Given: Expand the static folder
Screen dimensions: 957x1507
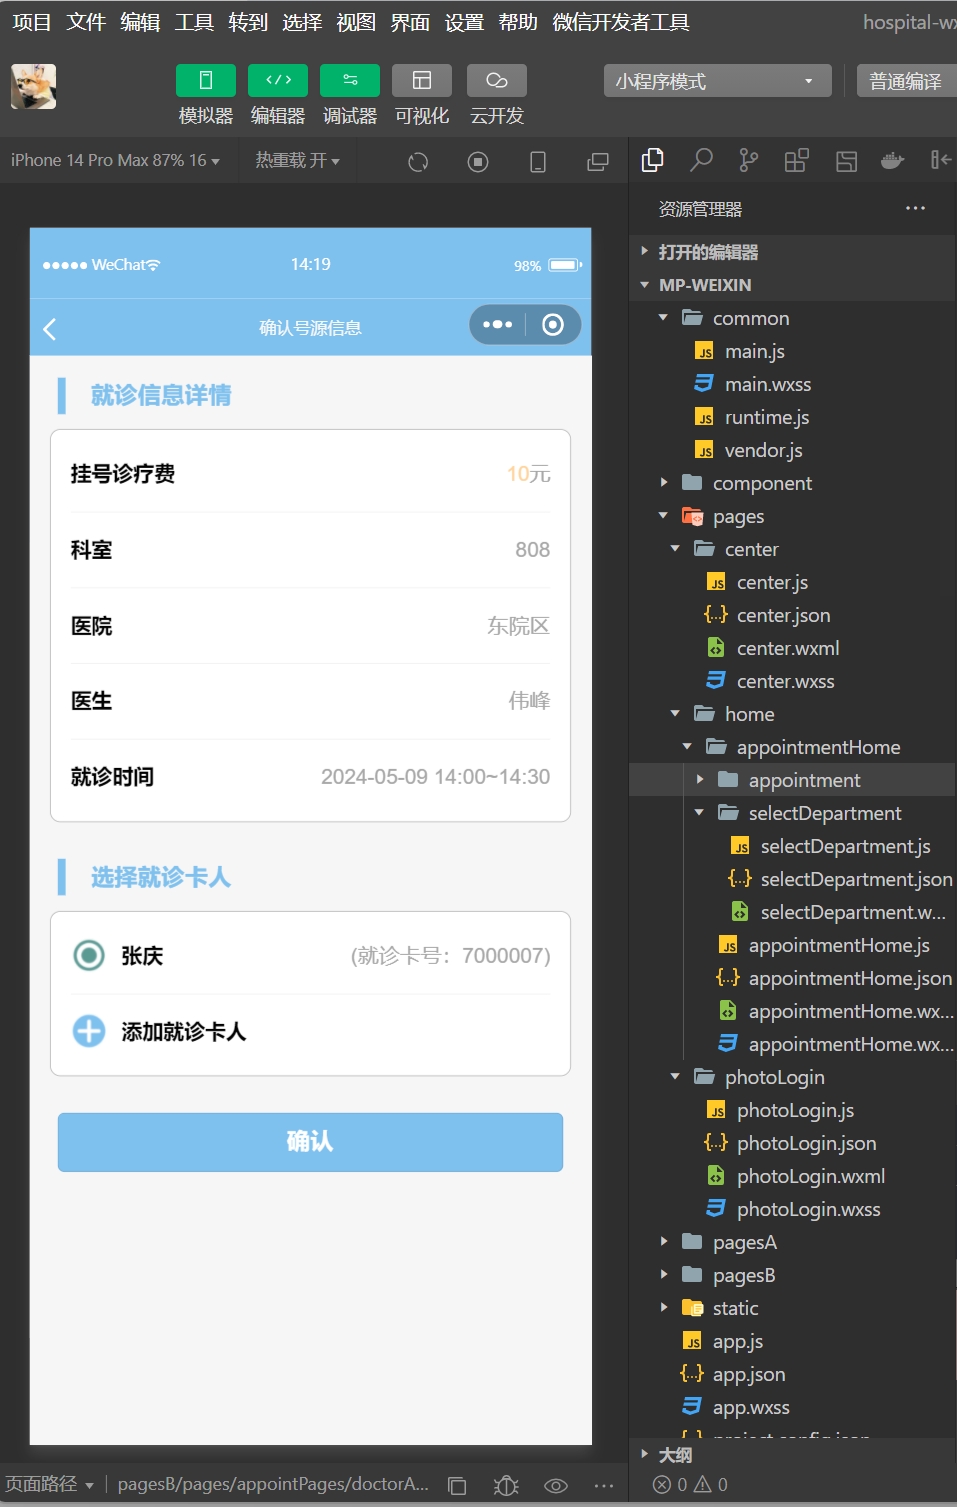Looking at the screenshot, I should (792, 1308).
